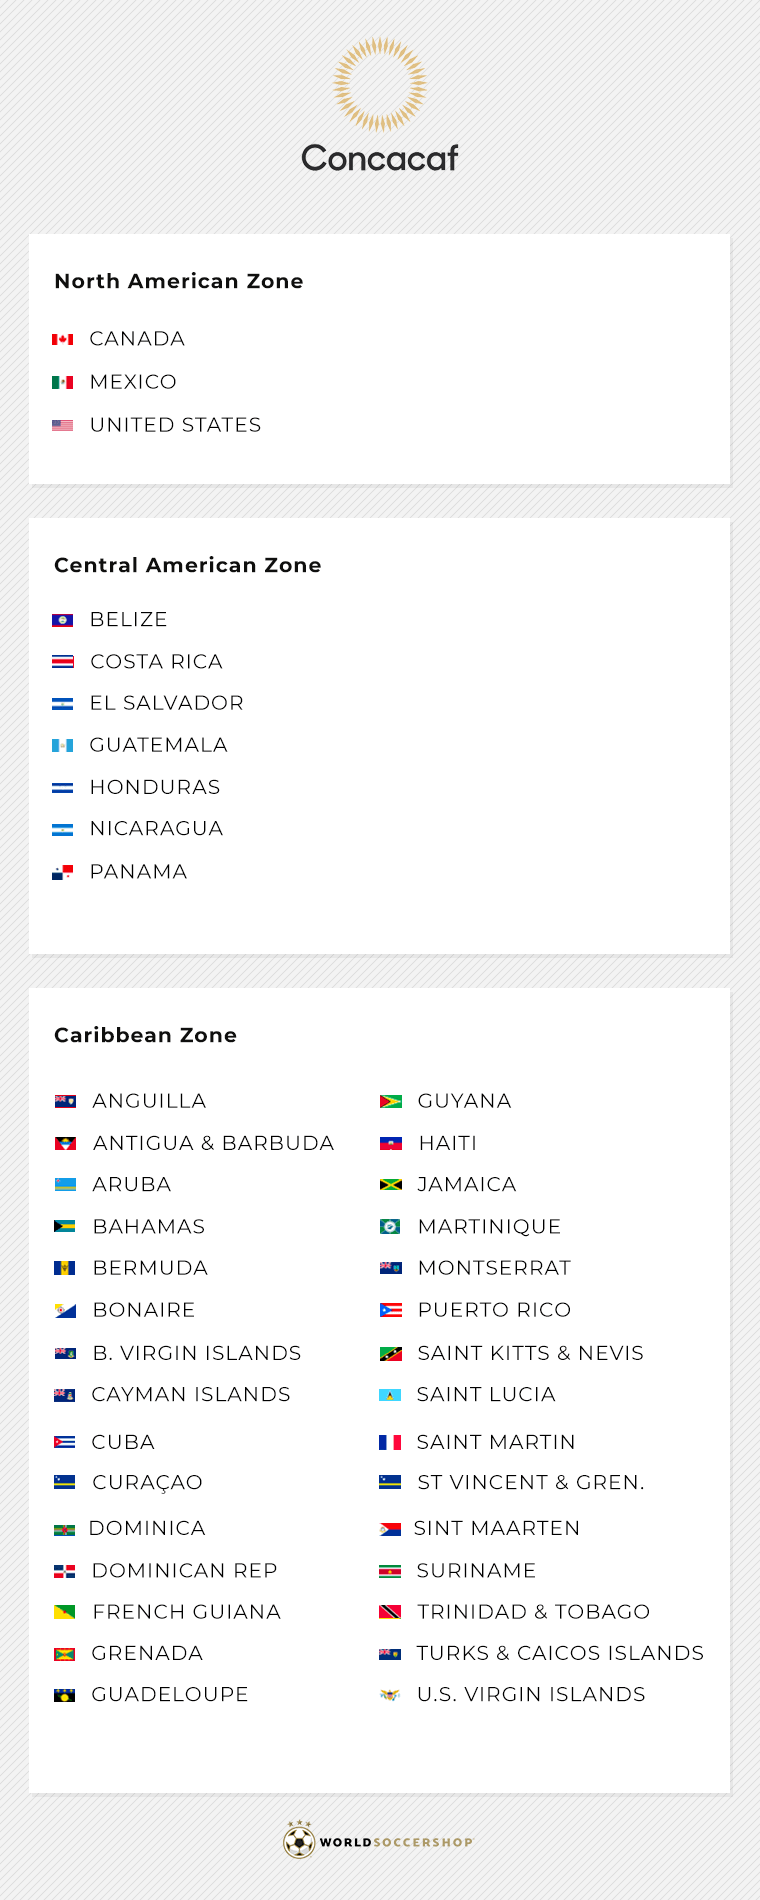Click the Jamaica flag icon
Screen dimensions: 760x1900
[x=390, y=1185]
